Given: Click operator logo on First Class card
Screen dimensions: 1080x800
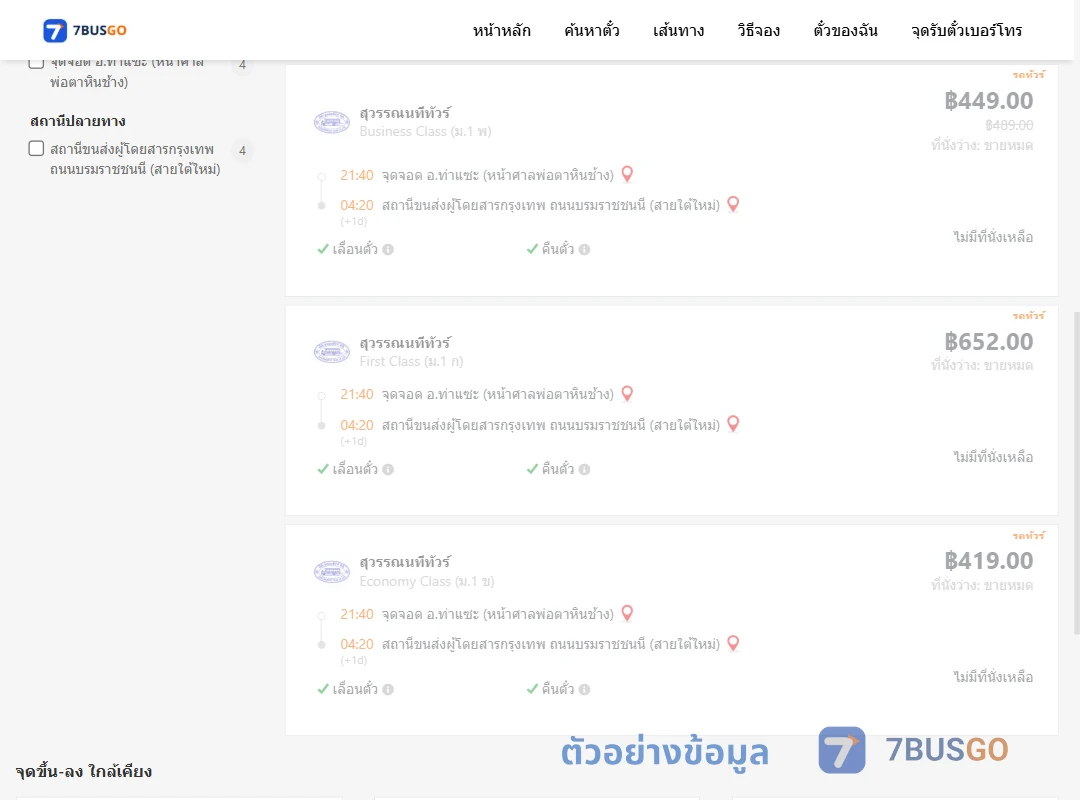Looking at the screenshot, I should tap(331, 352).
